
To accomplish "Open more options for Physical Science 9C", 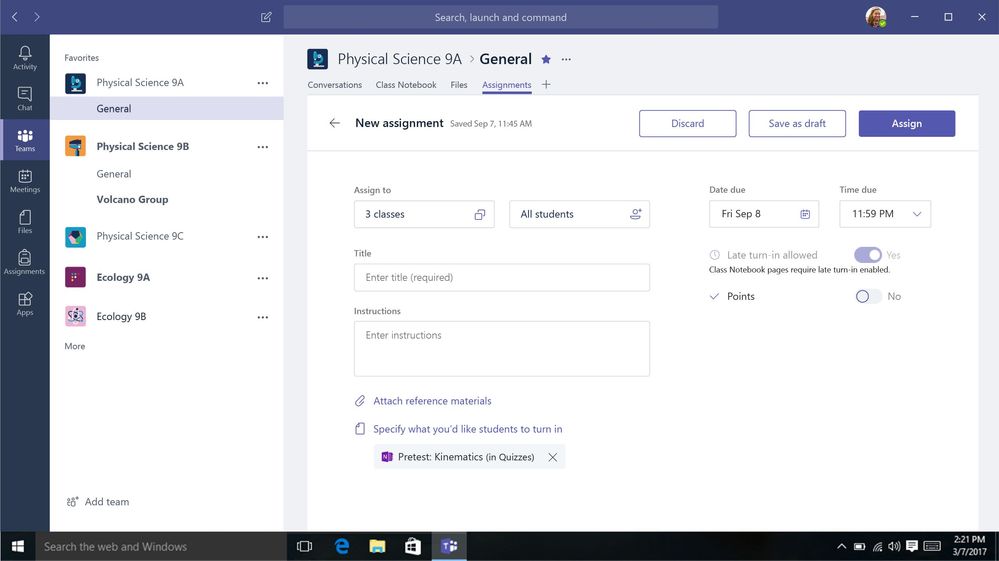I will tap(262, 236).
